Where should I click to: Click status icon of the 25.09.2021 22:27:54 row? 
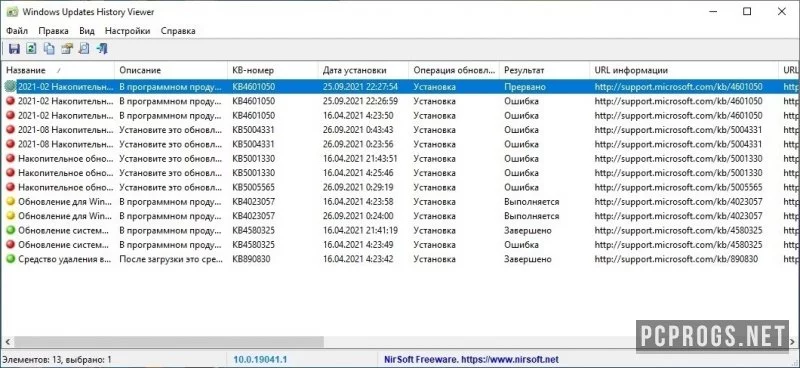coord(10,87)
